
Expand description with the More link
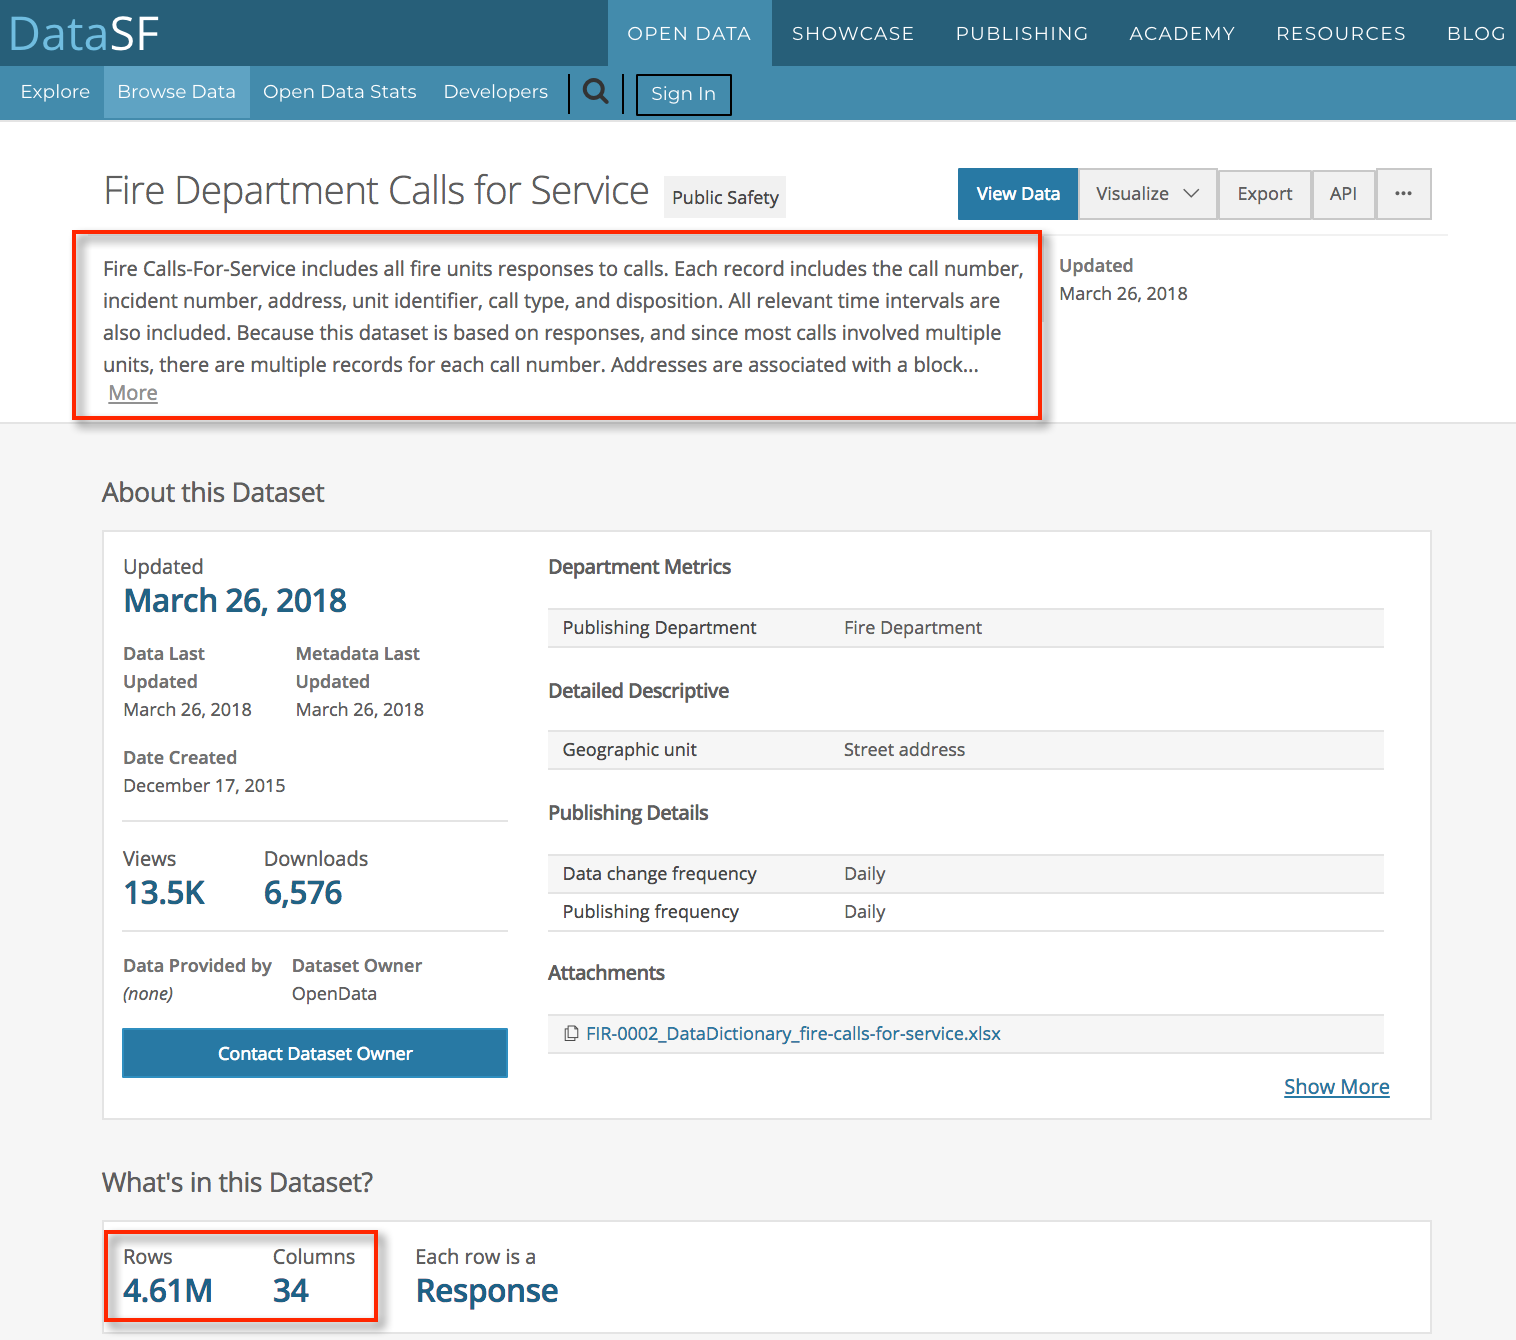133,393
